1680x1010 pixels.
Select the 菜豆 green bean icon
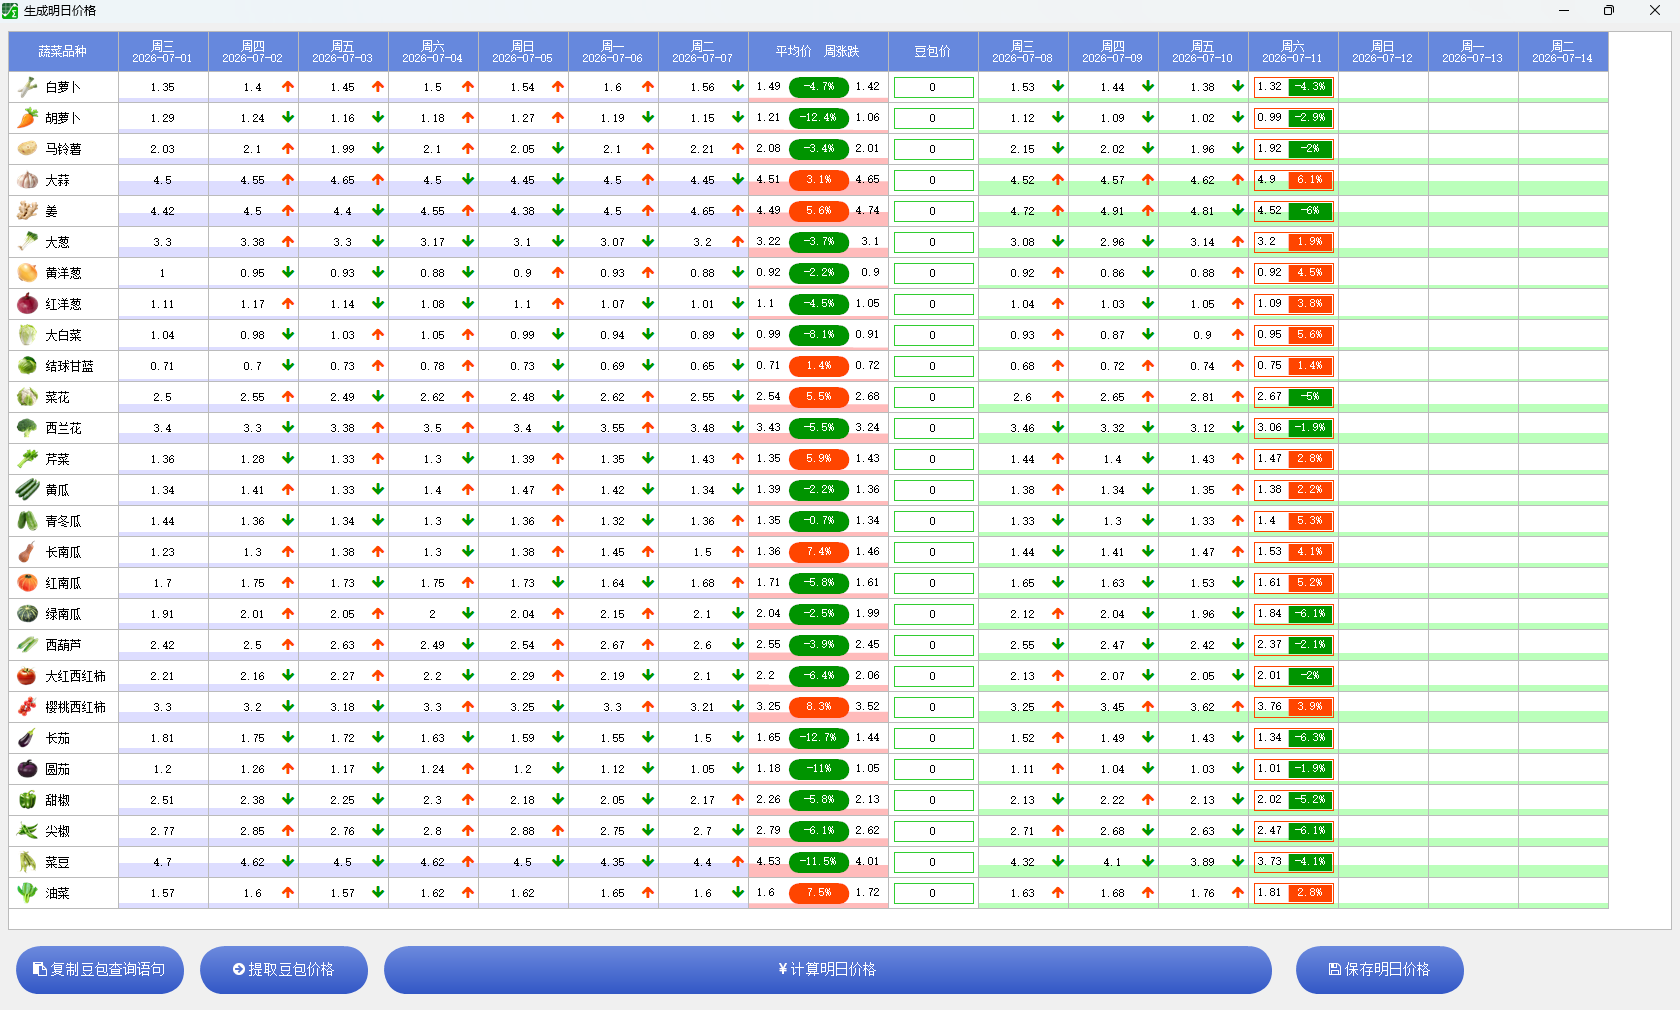point(27,862)
